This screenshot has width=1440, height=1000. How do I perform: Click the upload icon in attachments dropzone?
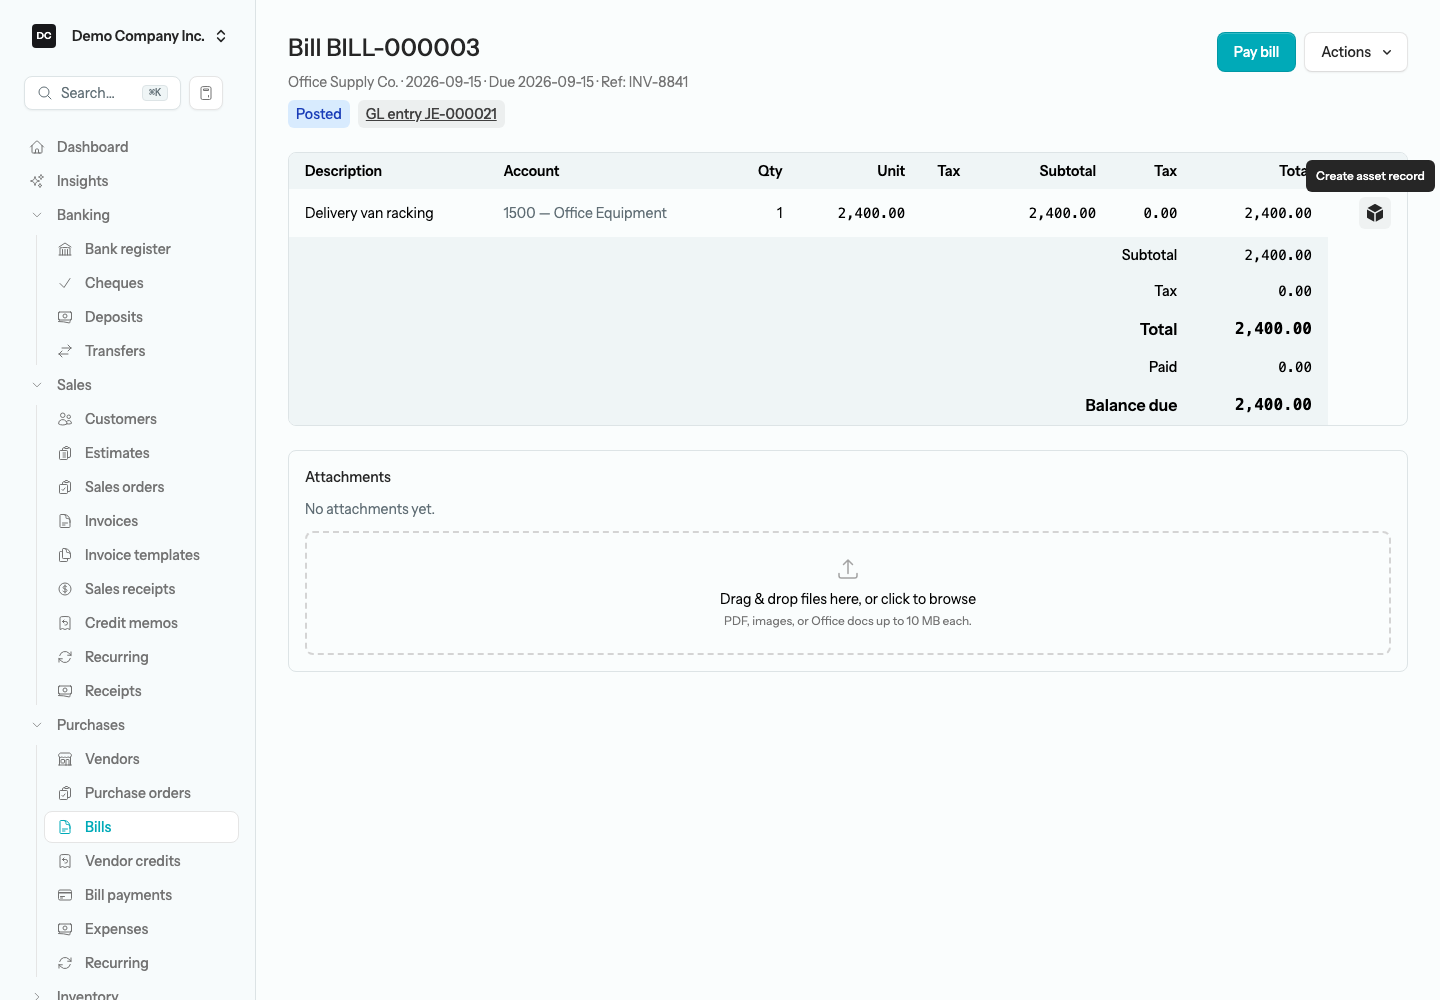pos(848,569)
